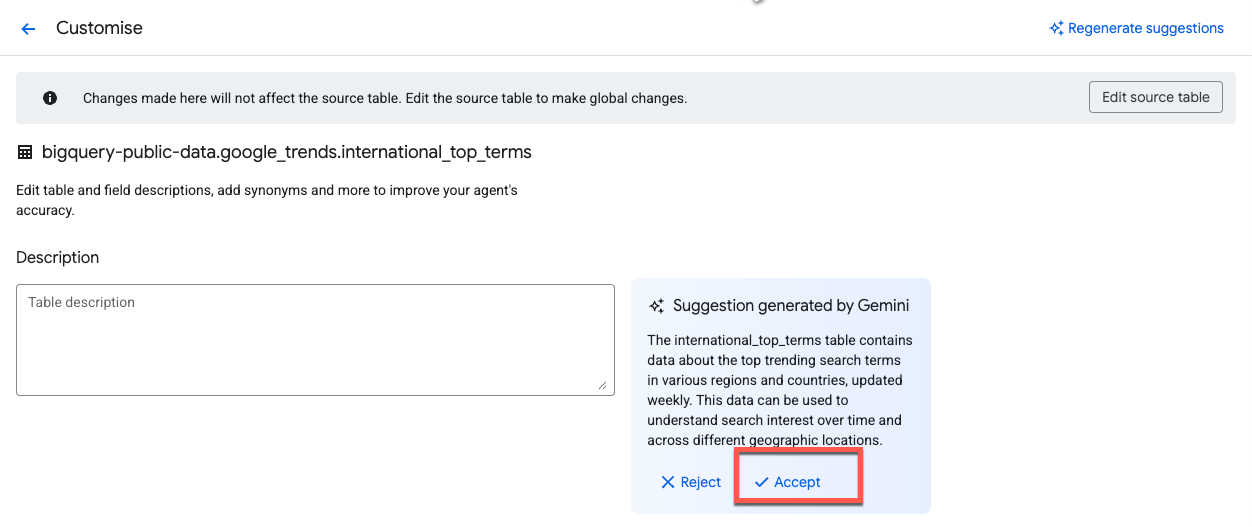
Task: Click the X icon next to Reject
Action: (668, 482)
